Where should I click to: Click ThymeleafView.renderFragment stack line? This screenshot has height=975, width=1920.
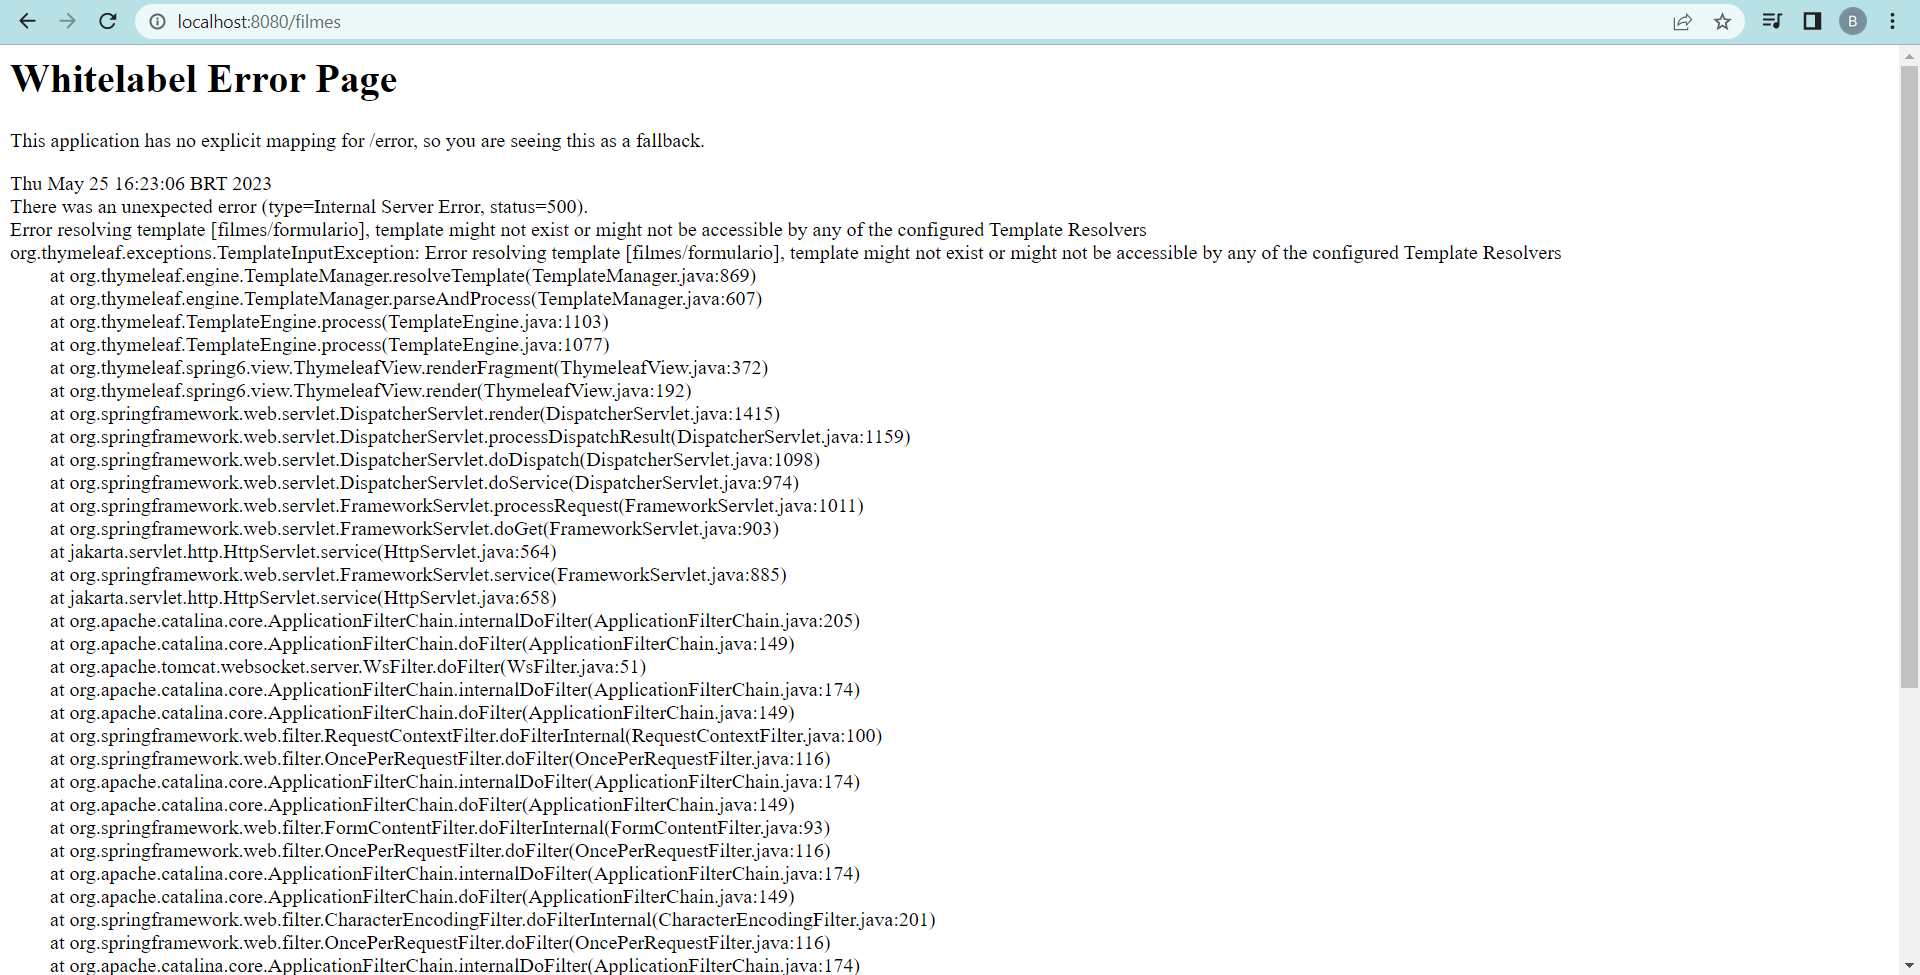[x=409, y=368]
